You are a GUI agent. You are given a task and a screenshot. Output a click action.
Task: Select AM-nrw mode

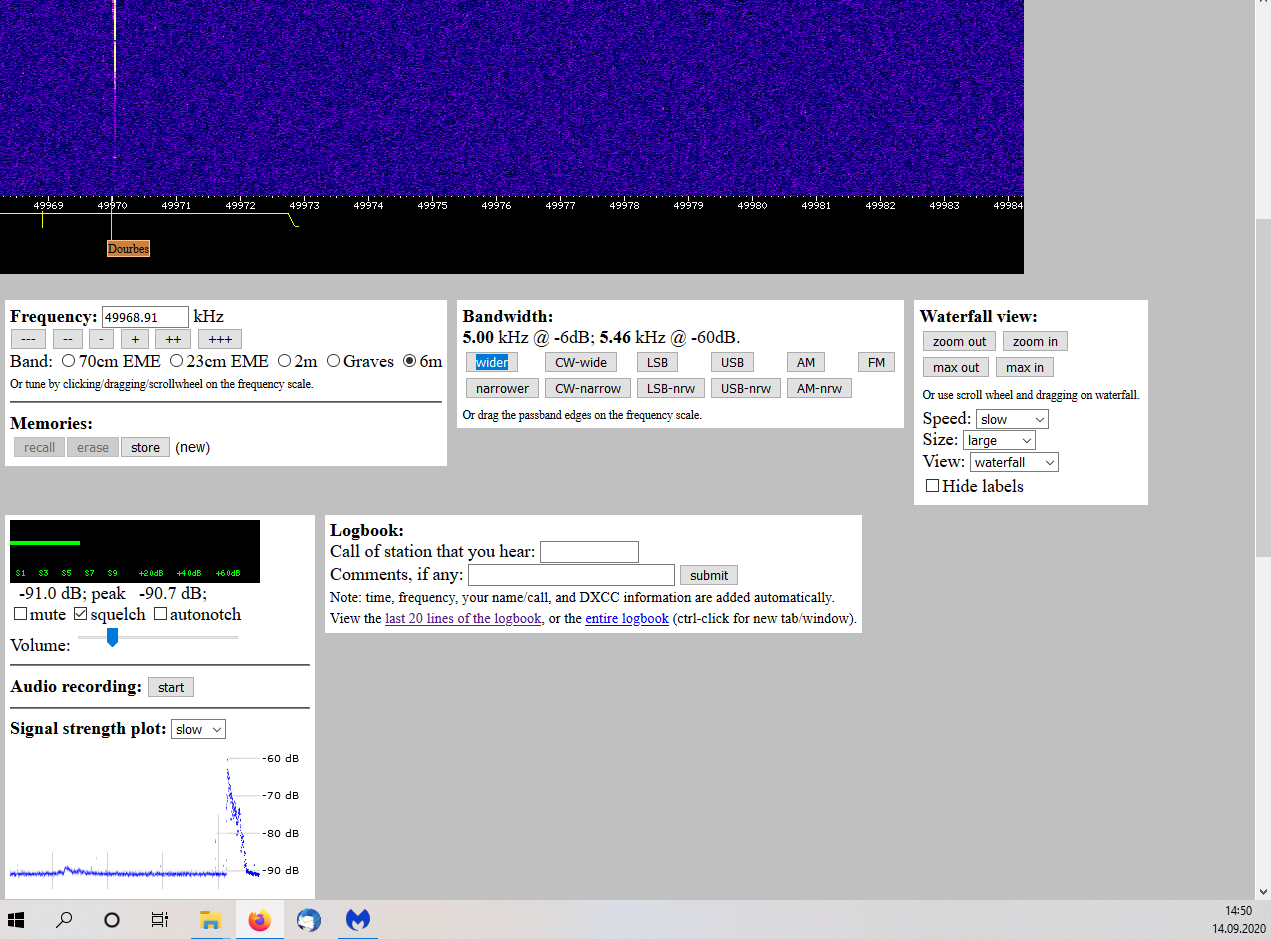(819, 388)
